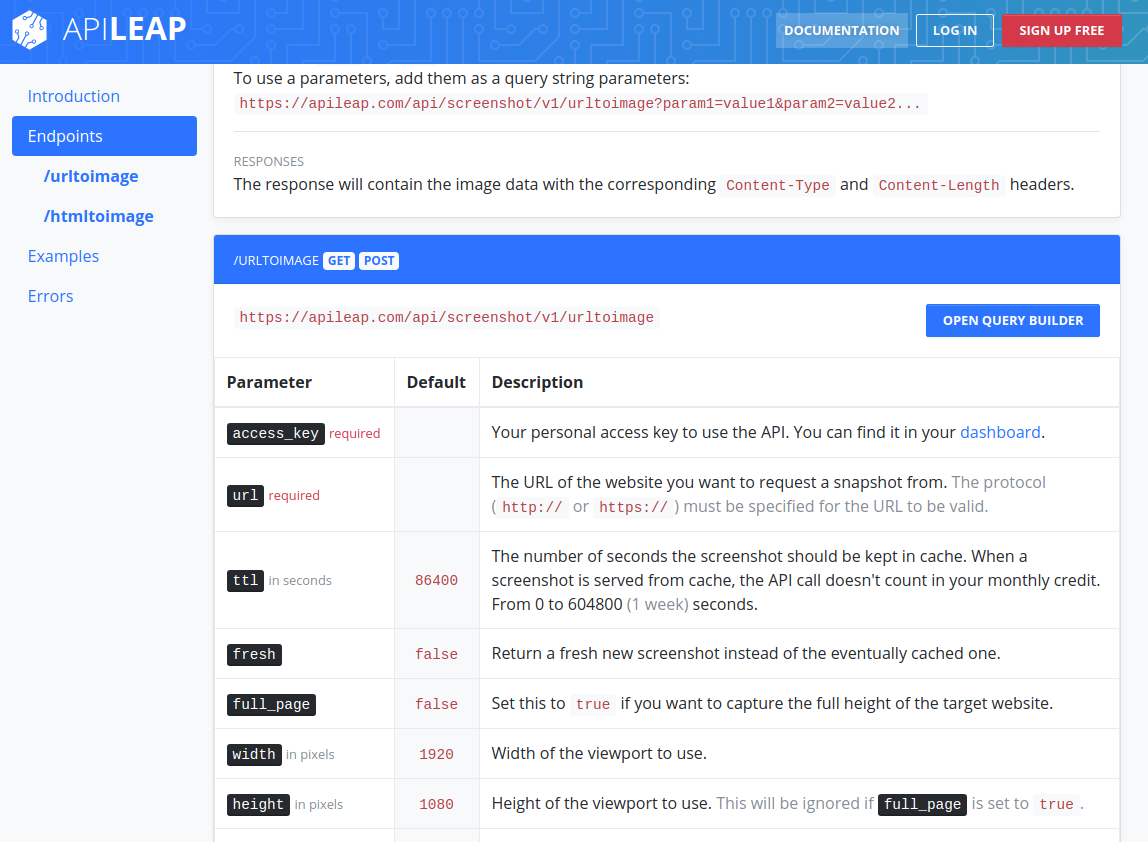The height and width of the screenshot is (842, 1148).
Task: Click the url parameter label
Action: [245, 495]
